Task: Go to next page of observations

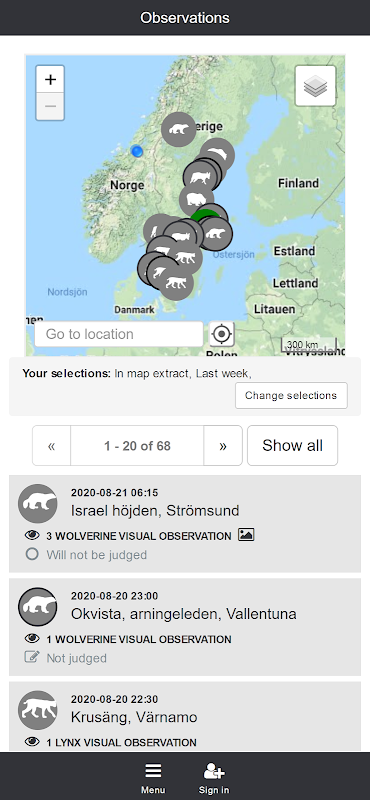Action: 223,445
